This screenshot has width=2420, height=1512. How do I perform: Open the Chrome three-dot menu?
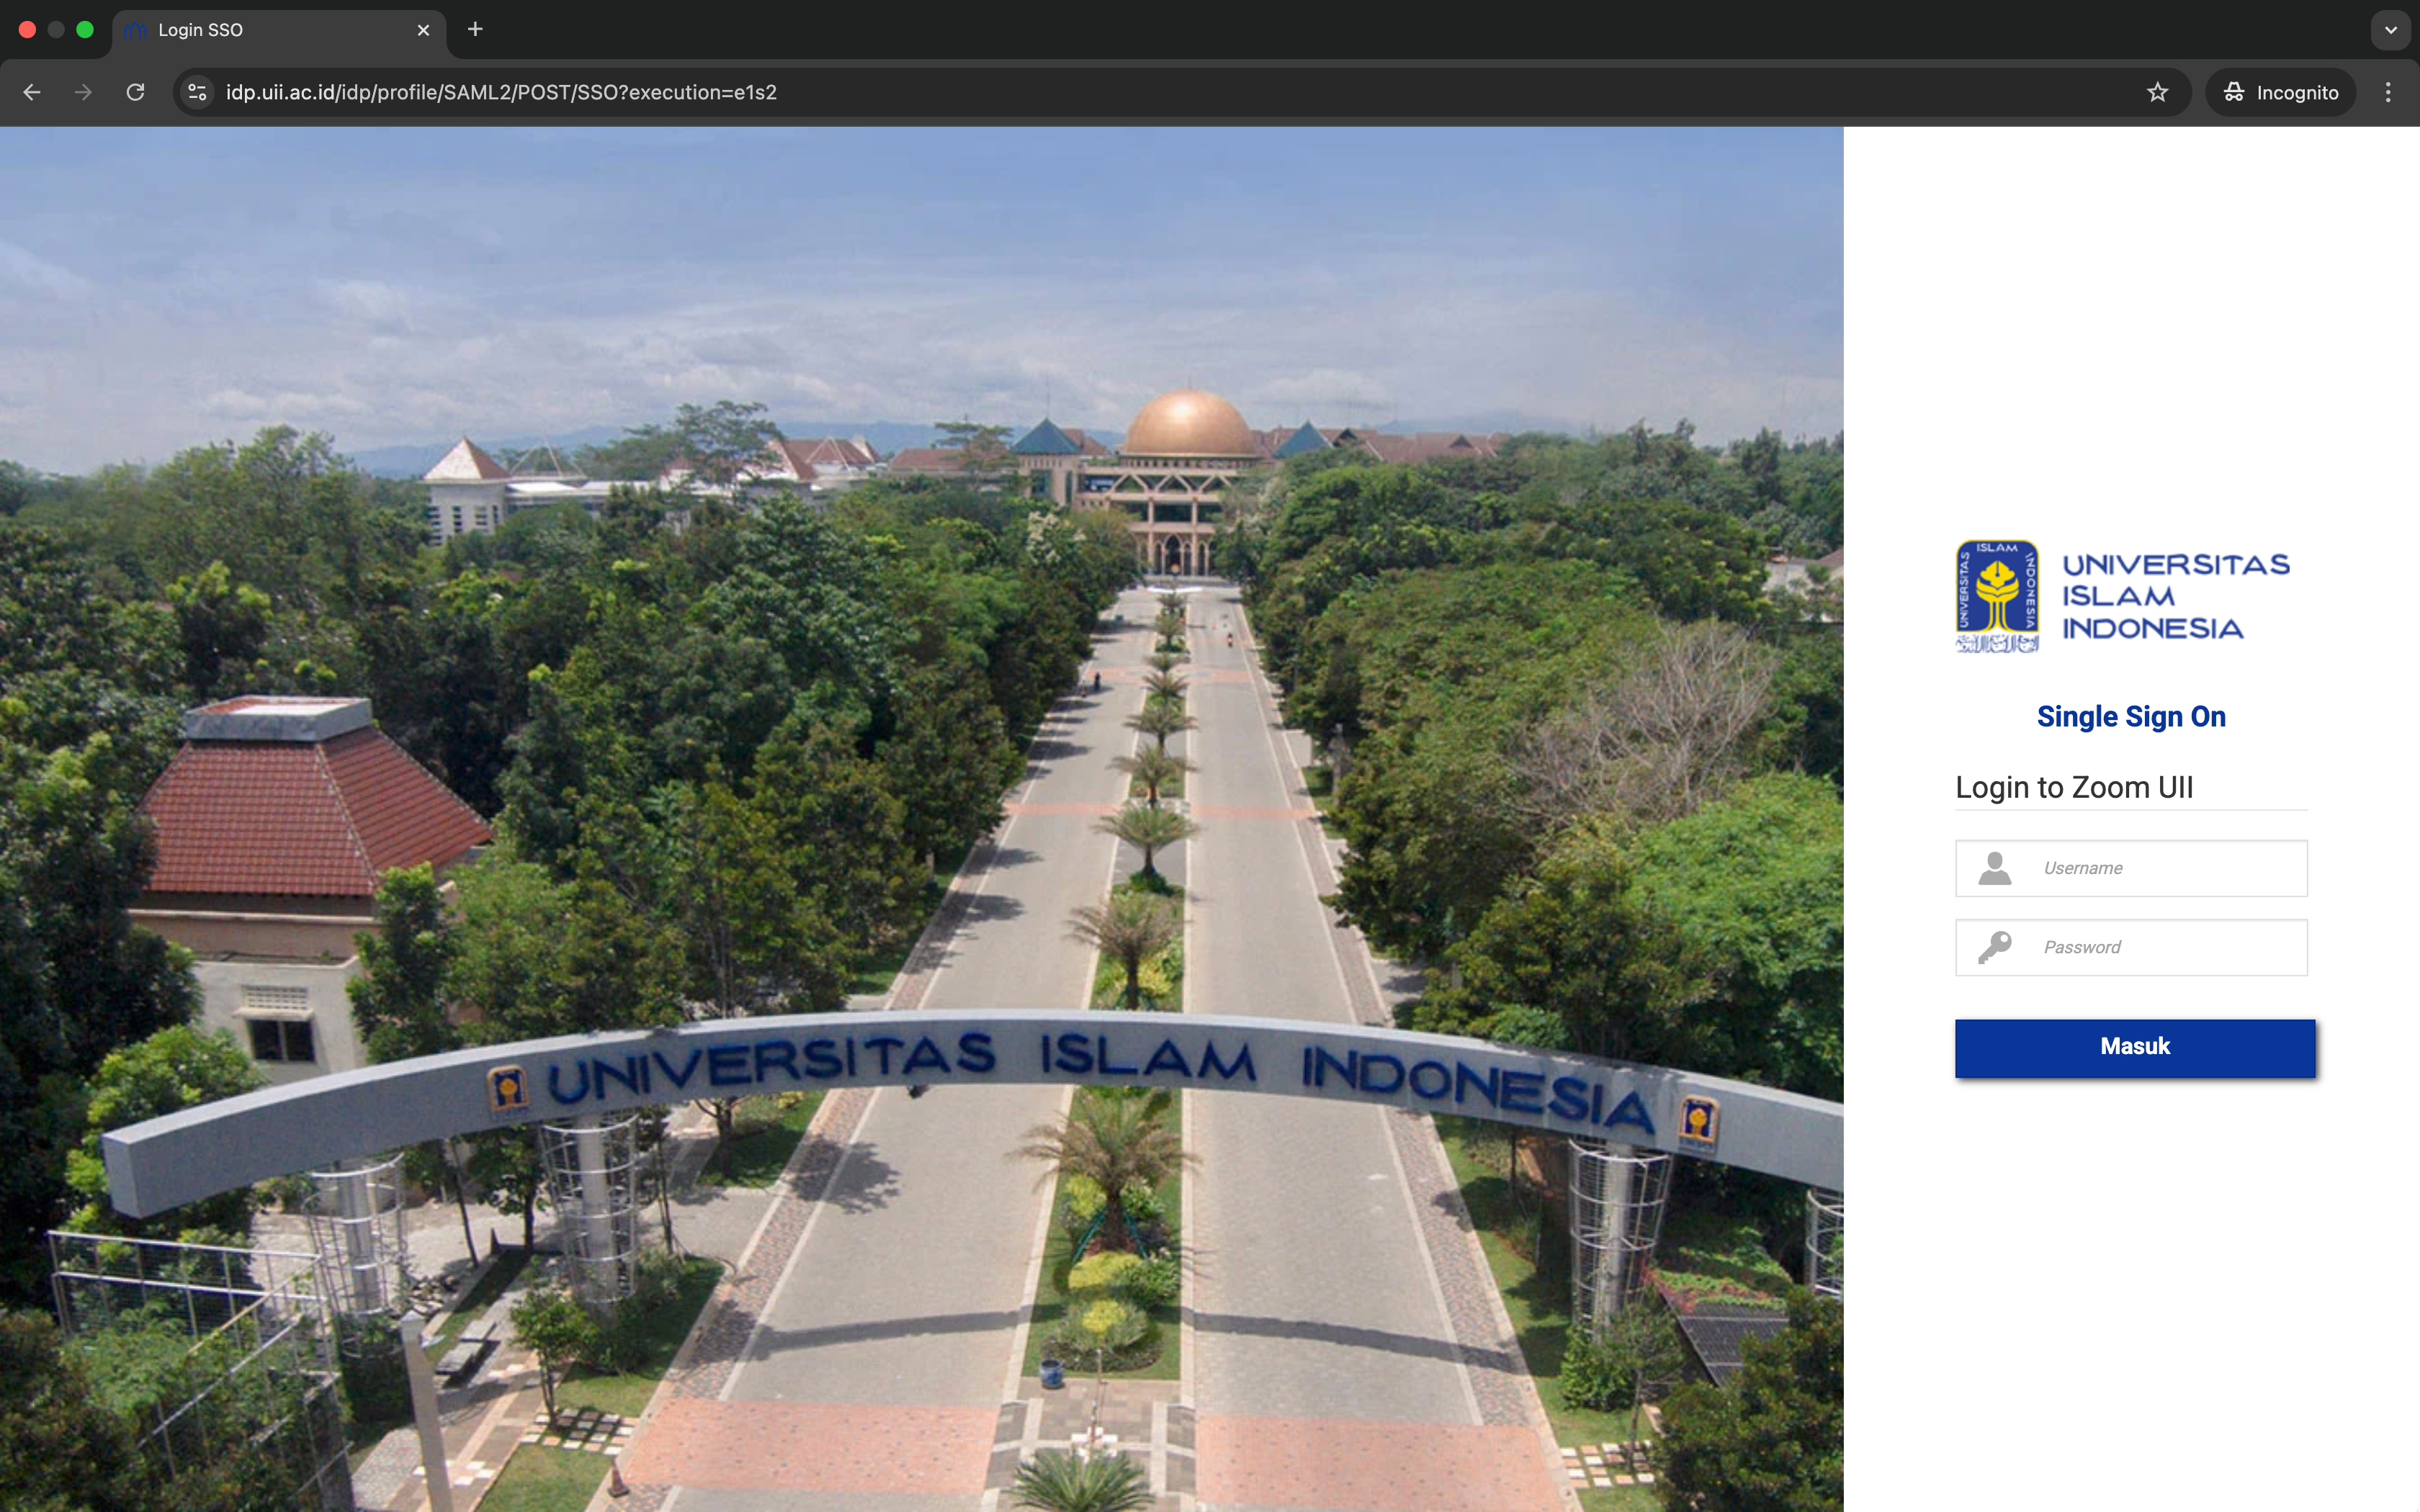(2388, 92)
